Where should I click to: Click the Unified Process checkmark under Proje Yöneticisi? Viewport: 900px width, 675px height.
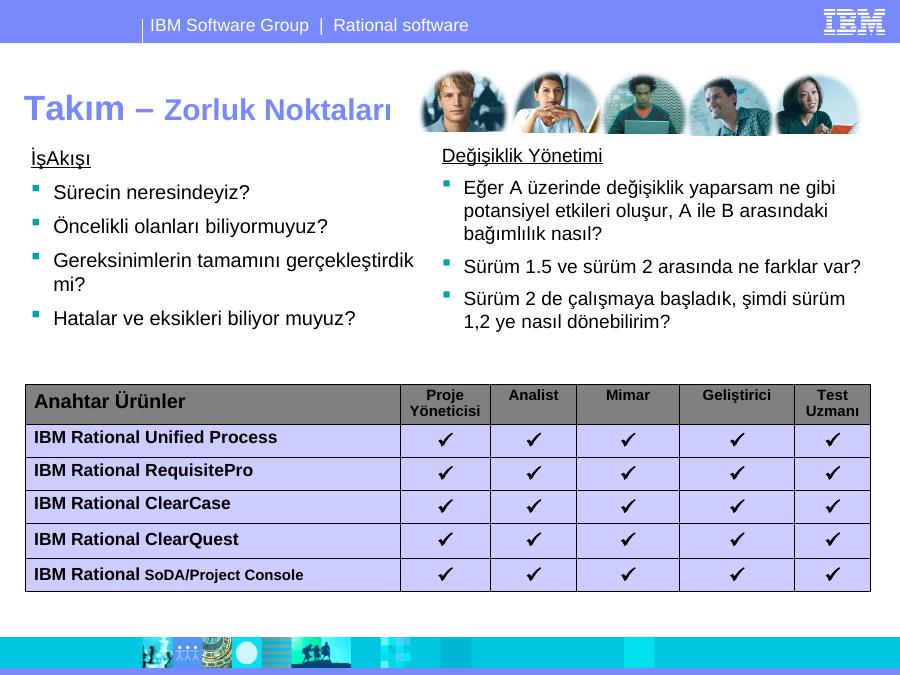pyautogui.click(x=445, y=440)
